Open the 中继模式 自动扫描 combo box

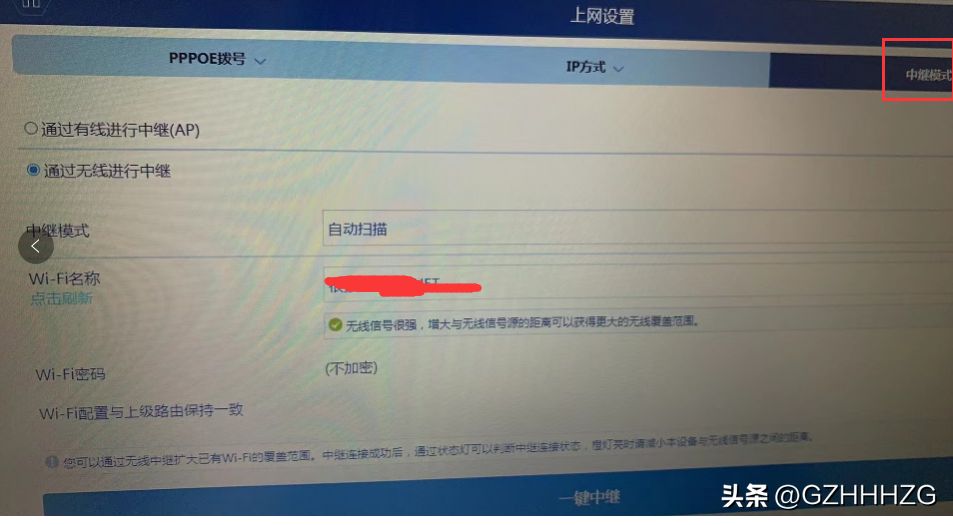pos(637,229)
